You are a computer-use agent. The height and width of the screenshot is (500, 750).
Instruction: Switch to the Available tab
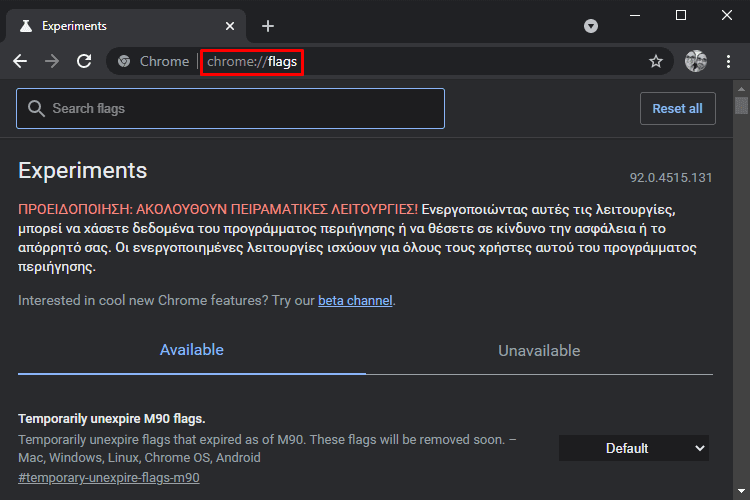[191, 350]
